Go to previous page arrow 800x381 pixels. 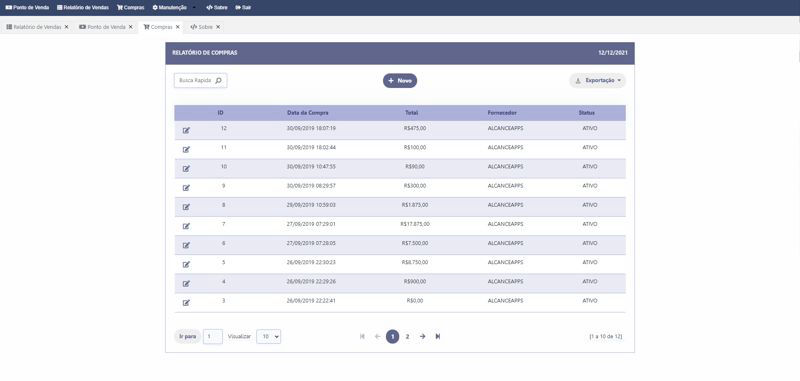point(378,337)
